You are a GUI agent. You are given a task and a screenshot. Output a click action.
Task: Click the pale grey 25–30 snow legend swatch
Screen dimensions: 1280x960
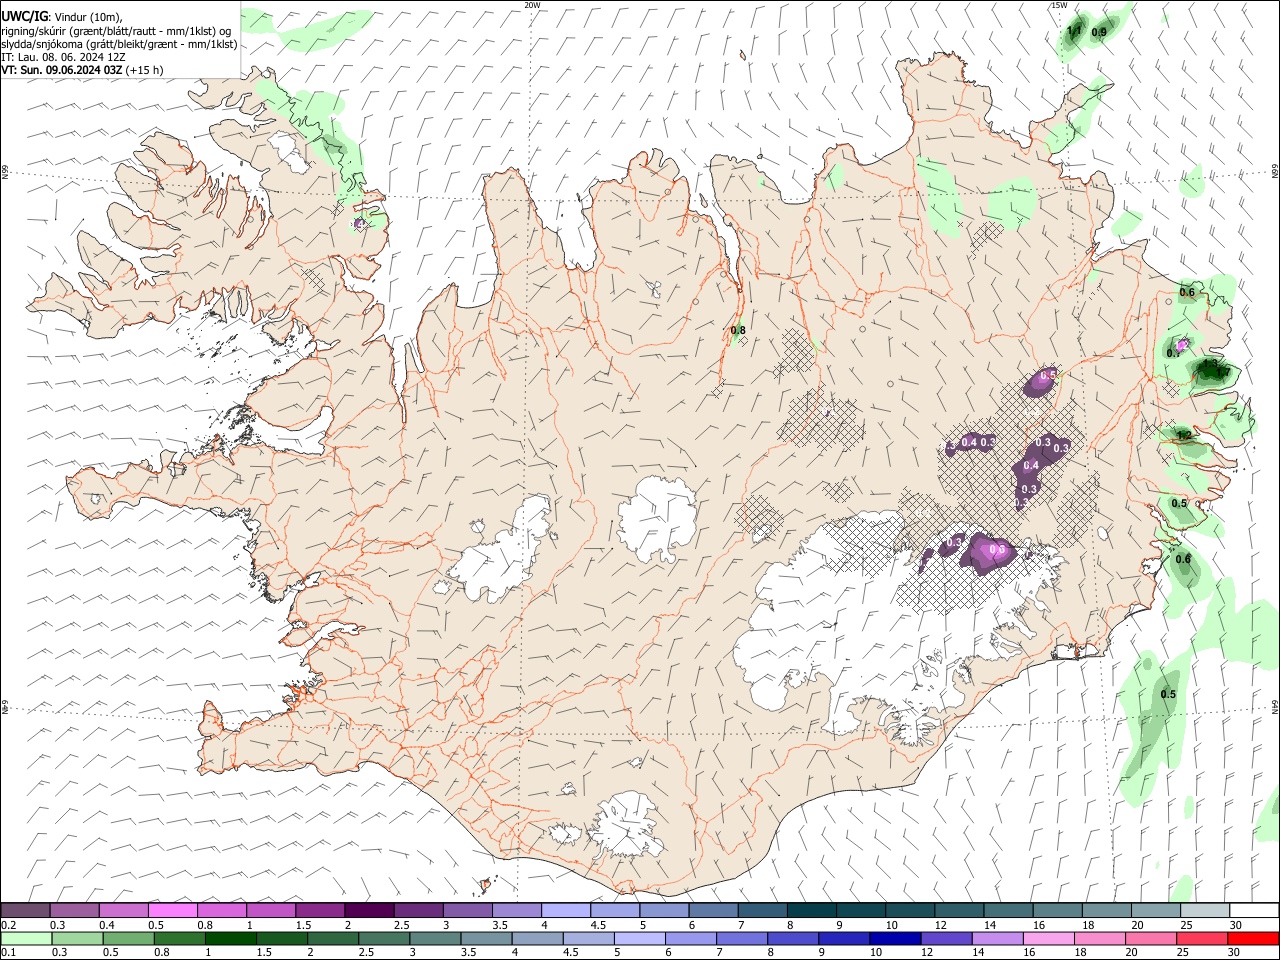click(1205, 911)
